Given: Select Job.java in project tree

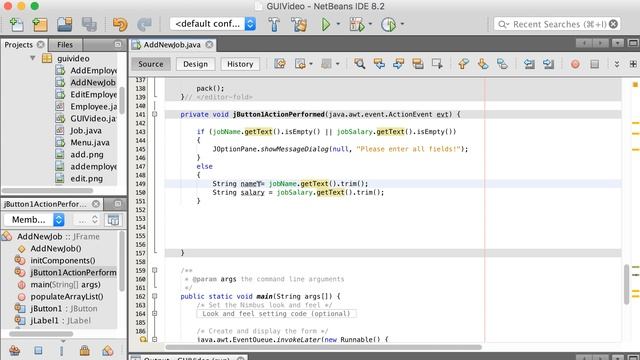Looking at the screenshot, I should (86, 131).
